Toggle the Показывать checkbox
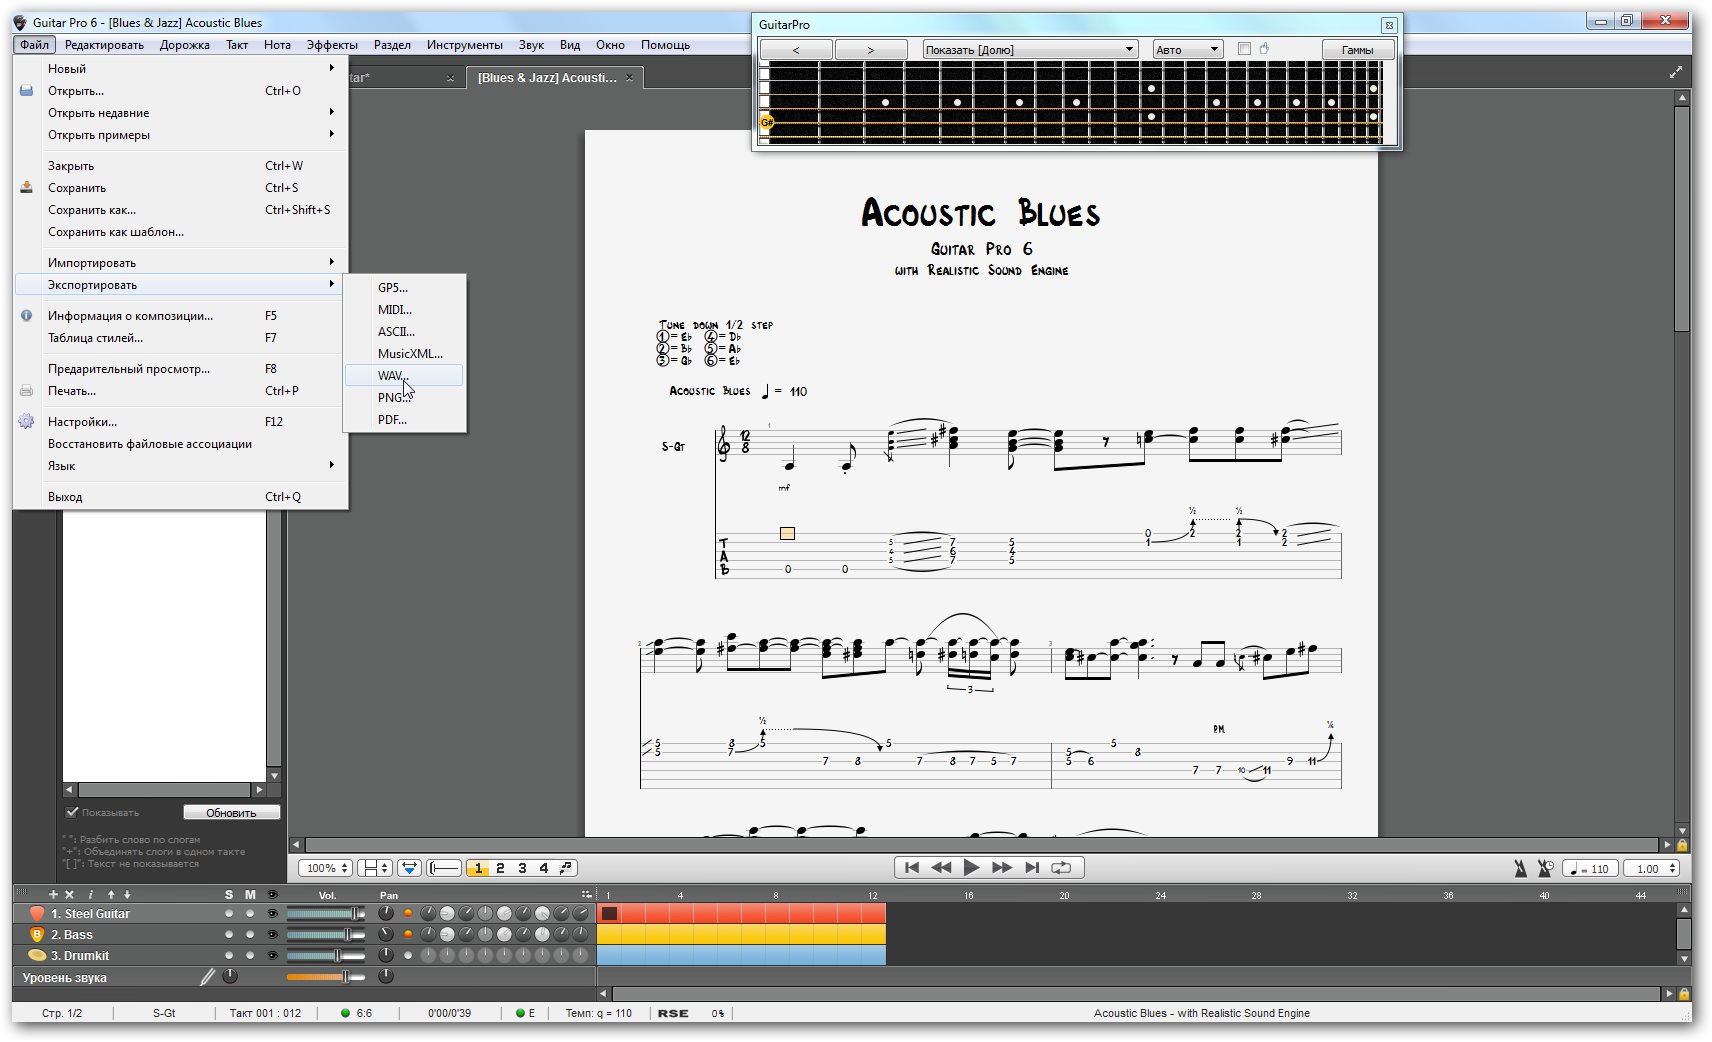The width and height of the screenshot is (1712, 1042). [x=72, y=812]
